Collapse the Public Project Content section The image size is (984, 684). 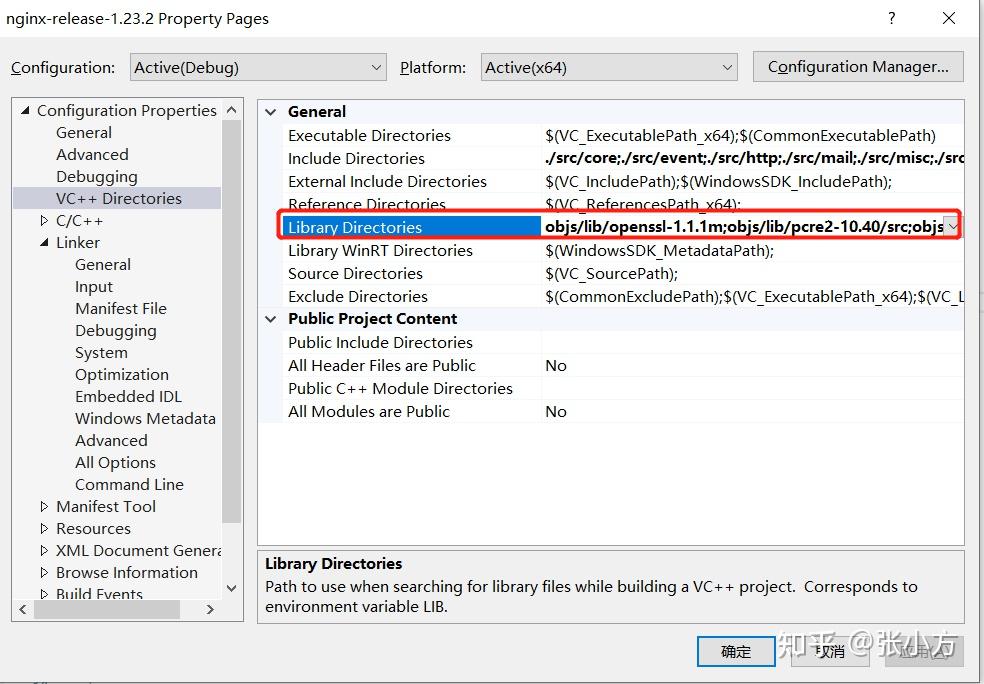point(270,318)
